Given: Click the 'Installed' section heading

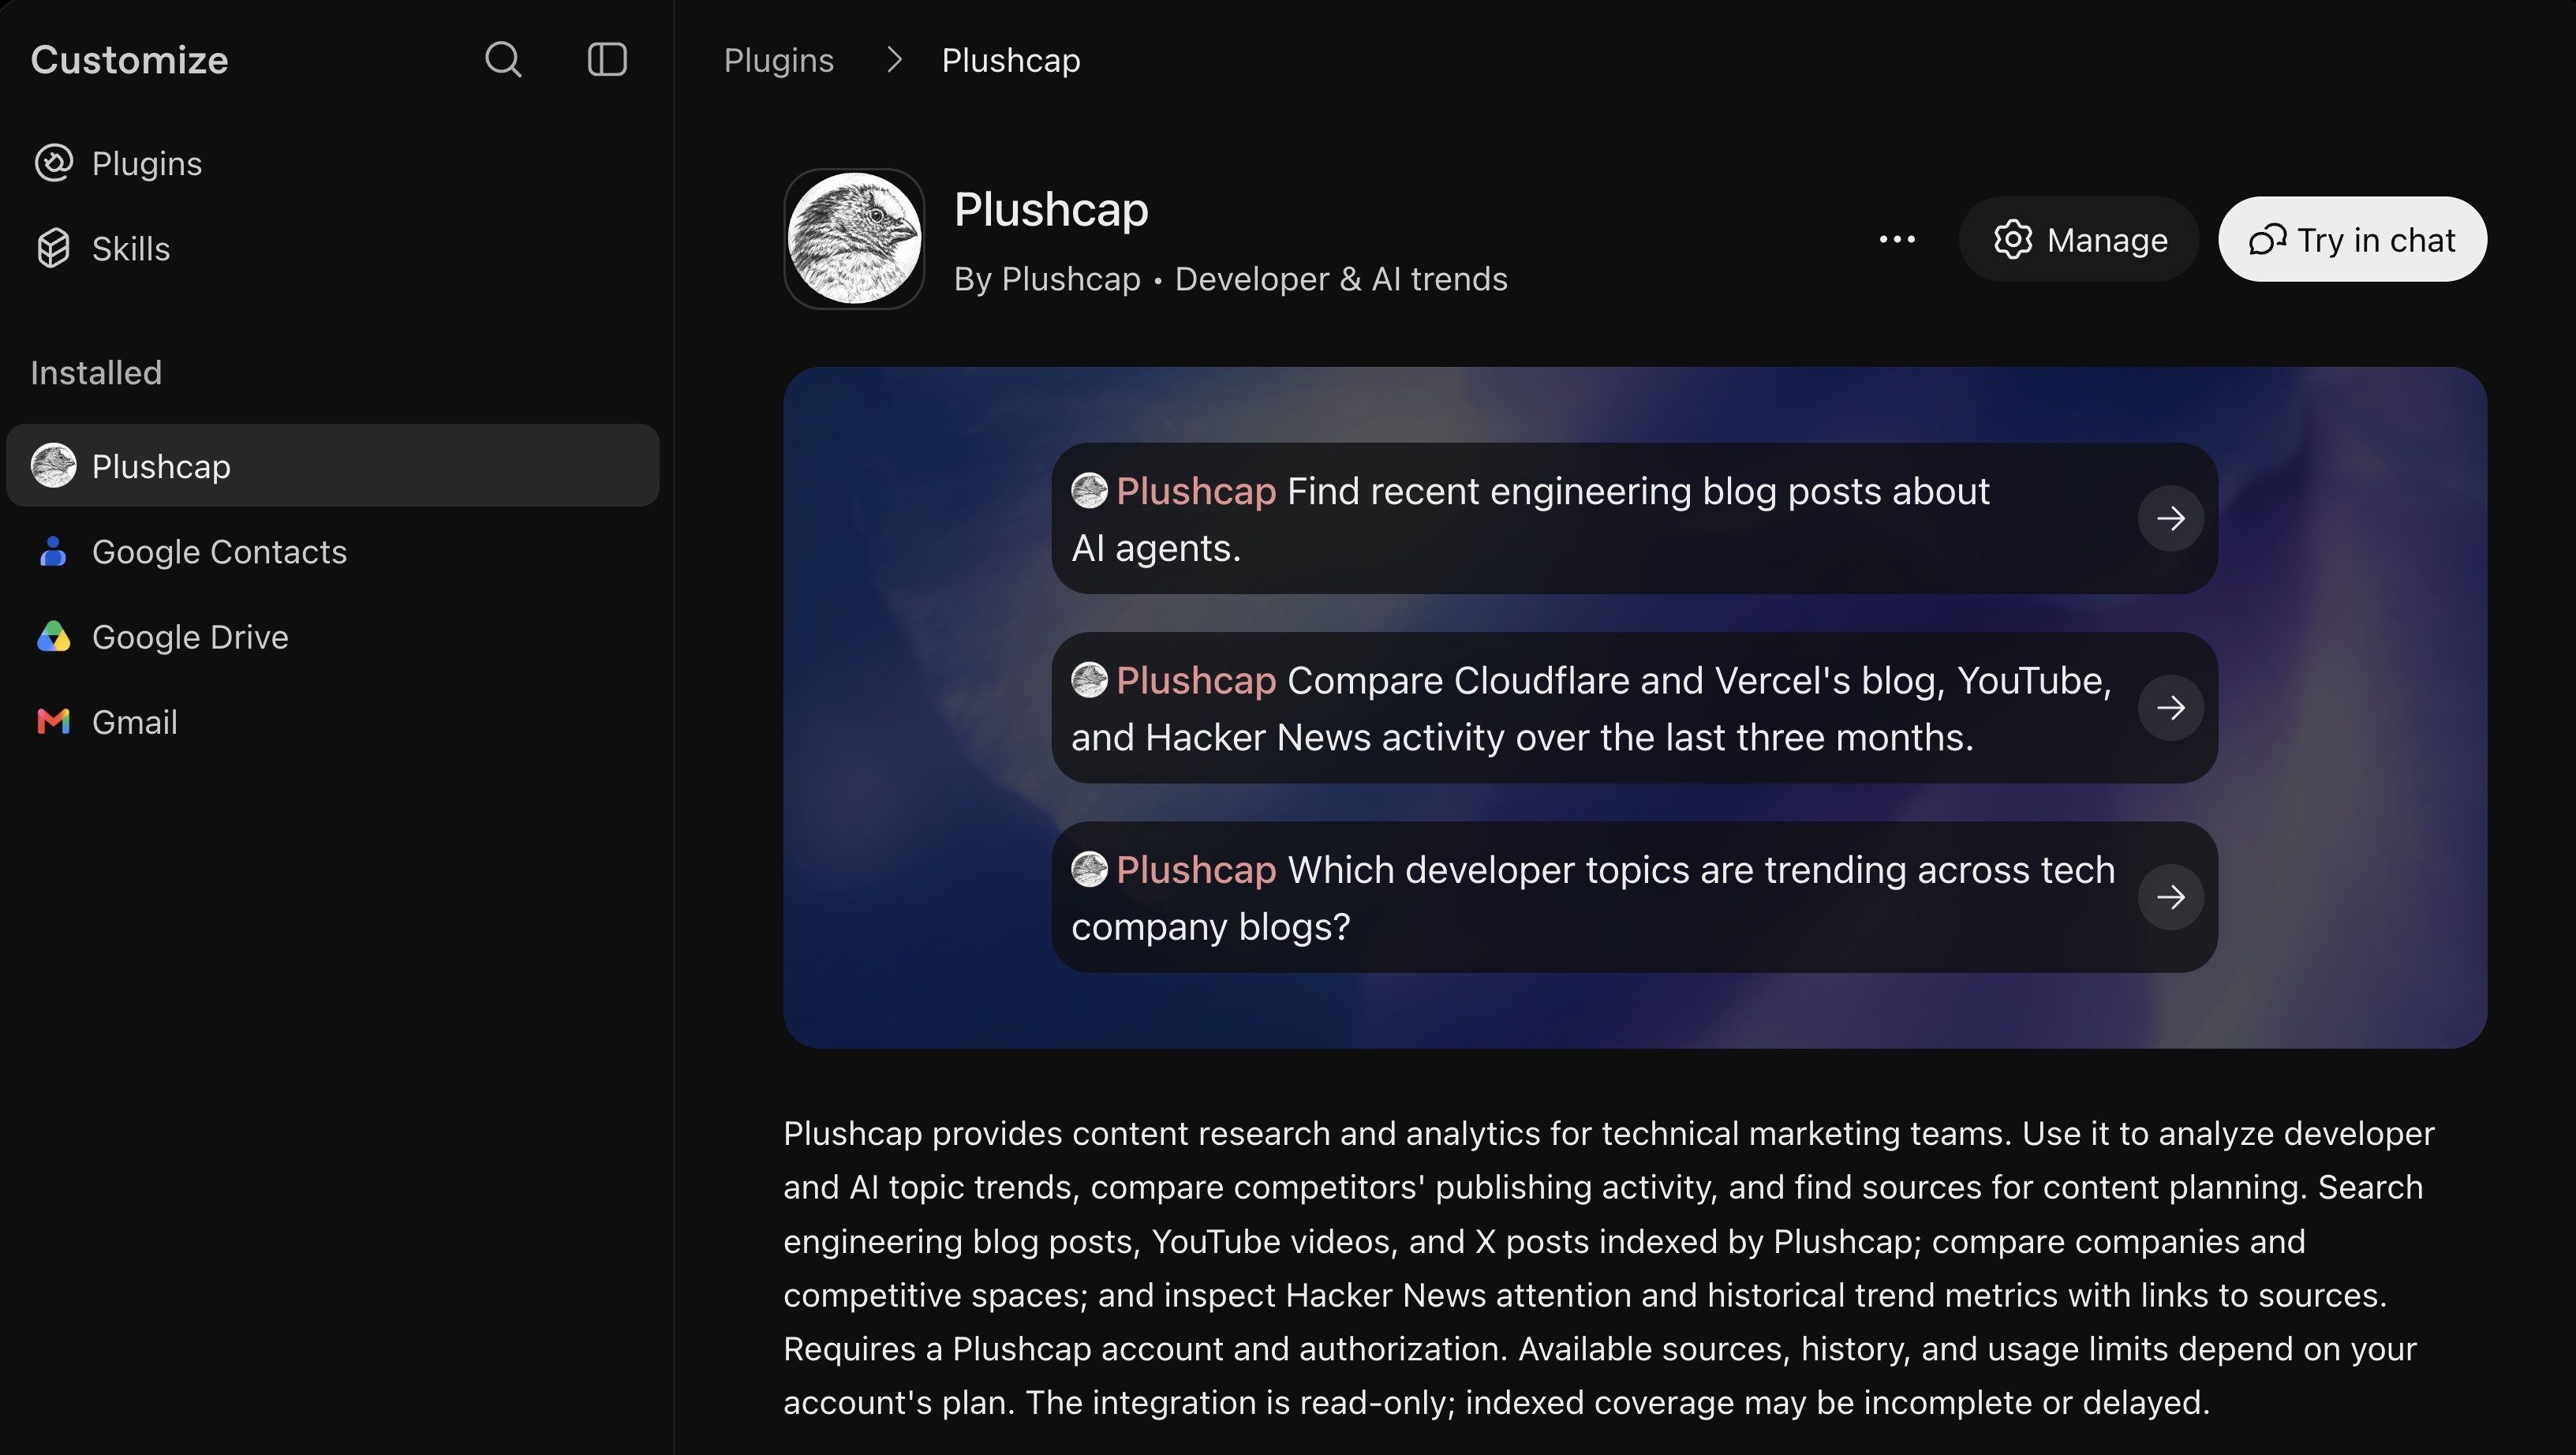Looking at the screenshot, I should click(x=96, y=373).
